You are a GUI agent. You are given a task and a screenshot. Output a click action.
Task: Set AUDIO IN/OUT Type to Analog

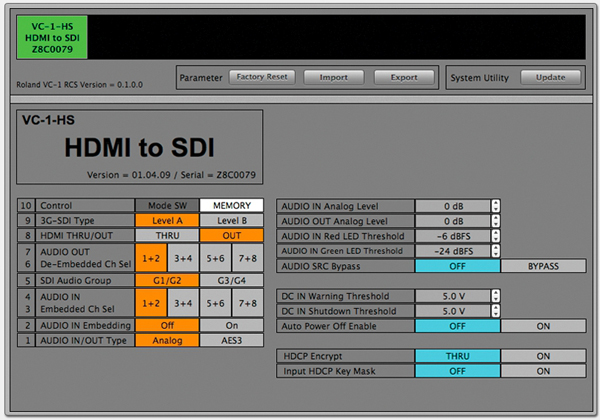coord(167,340)
